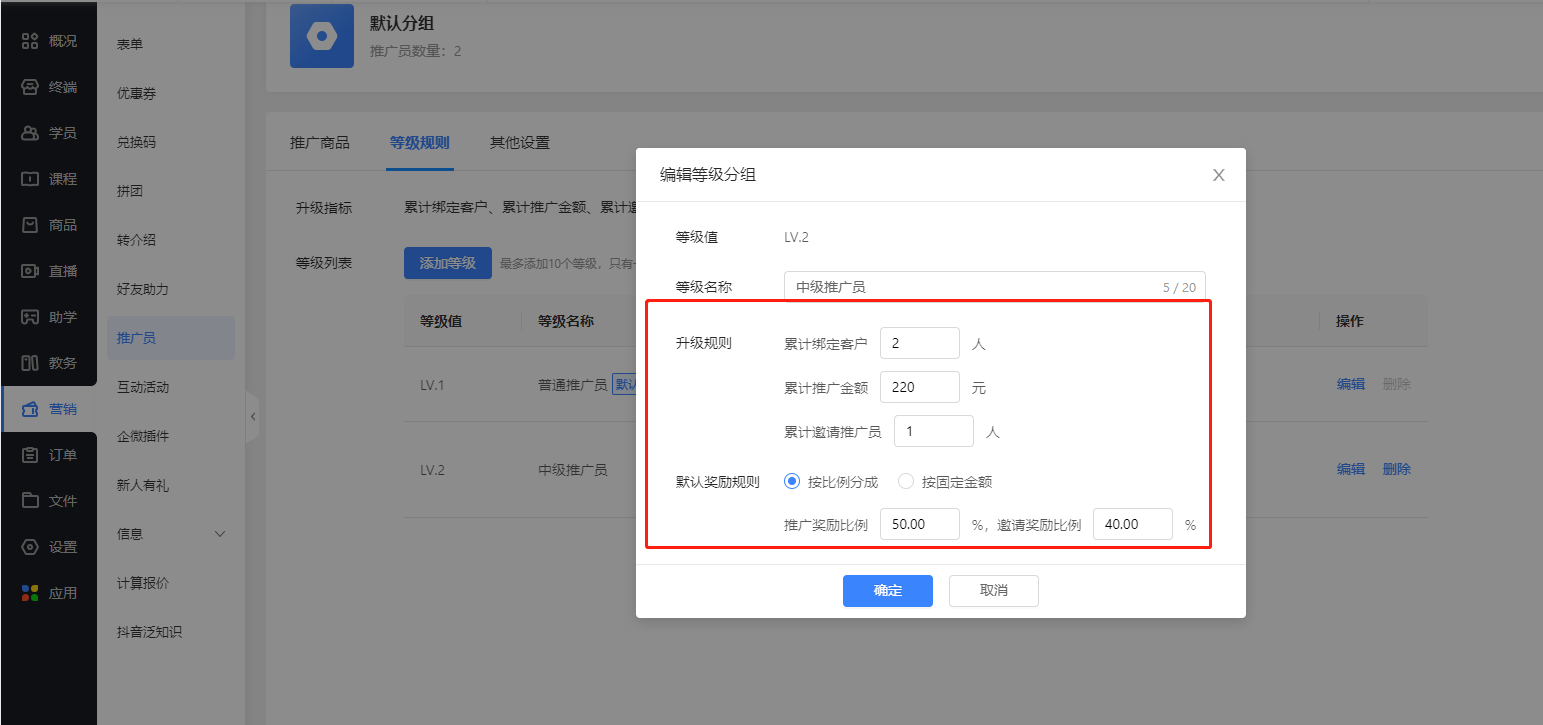Screen dimensions: 1543x725
Task: Open the 应用 apps colorful icon
Action: pyautogui.click(x=30, y=593)
